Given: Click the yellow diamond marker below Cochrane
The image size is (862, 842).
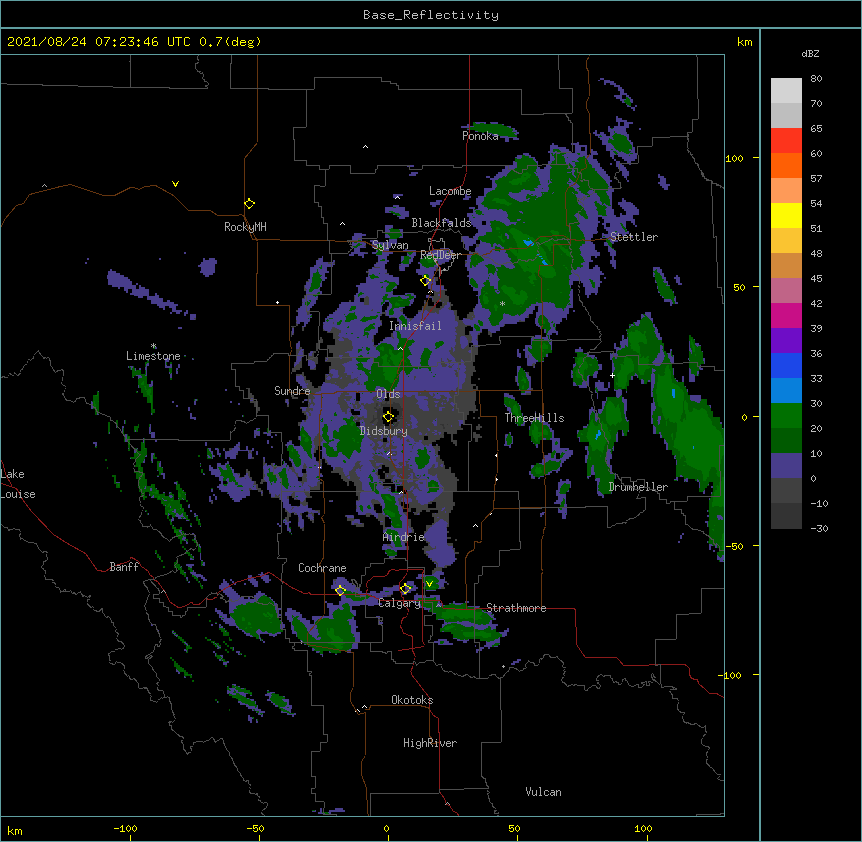Looking at the screenshot, I should pos(340,590).
